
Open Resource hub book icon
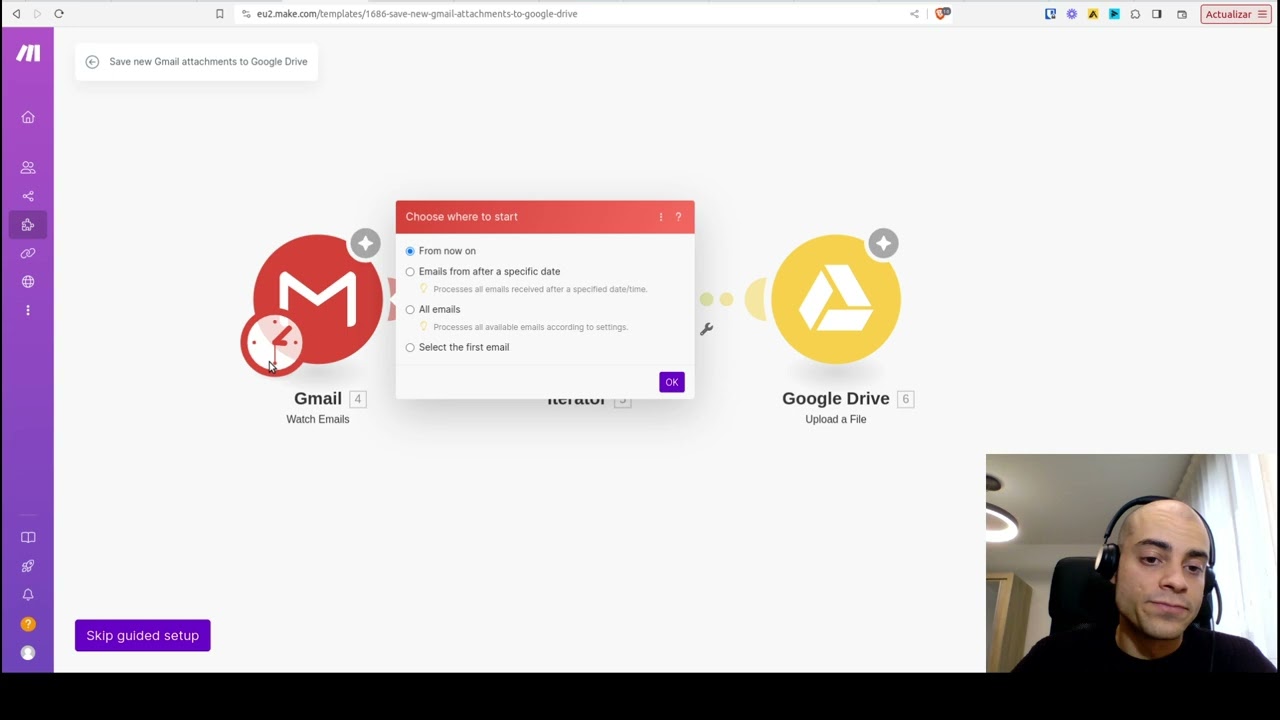coord(28,537)
